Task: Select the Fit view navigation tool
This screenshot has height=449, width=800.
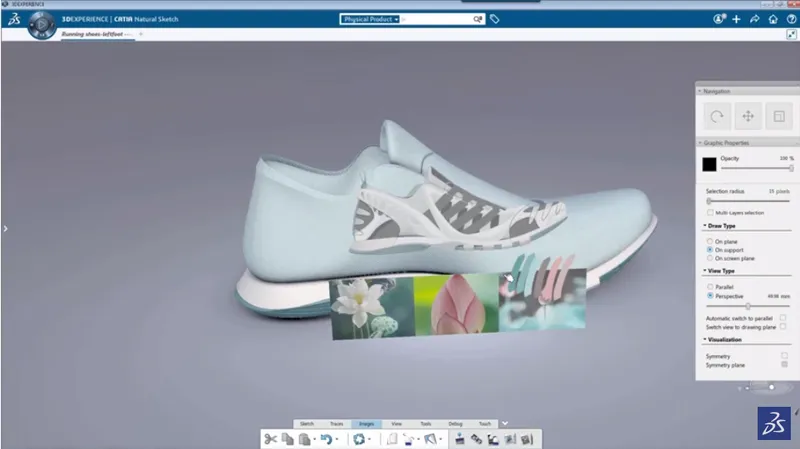Action: 779,116
